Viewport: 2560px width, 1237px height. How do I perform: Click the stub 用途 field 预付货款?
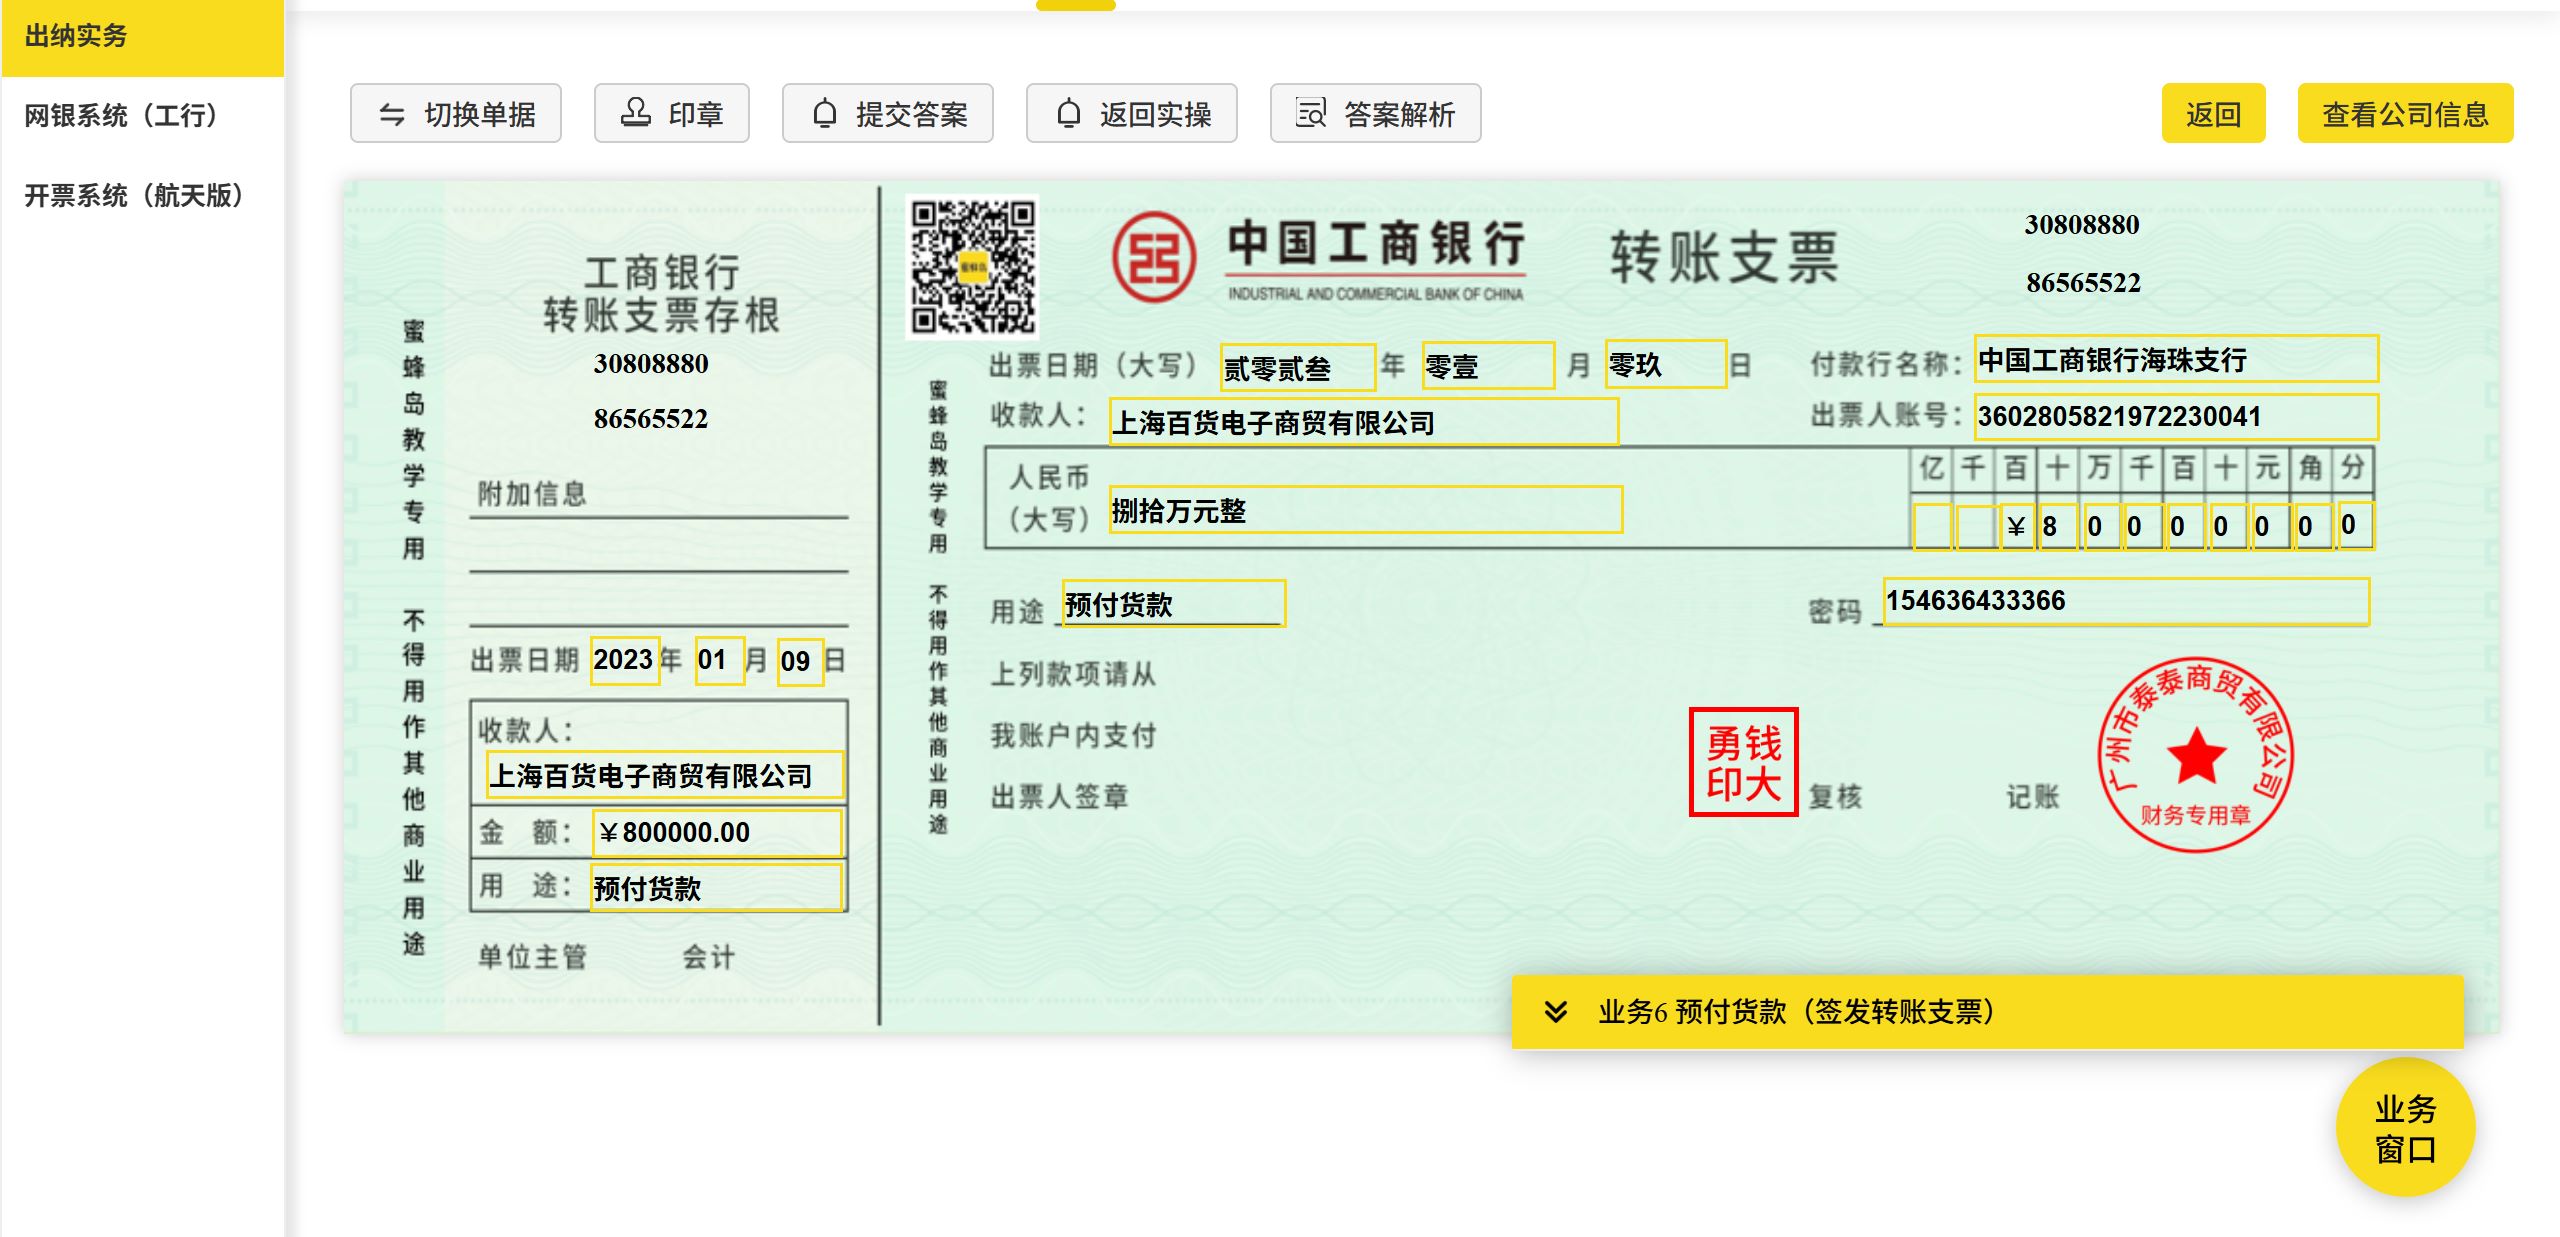(x=718, y=887)
